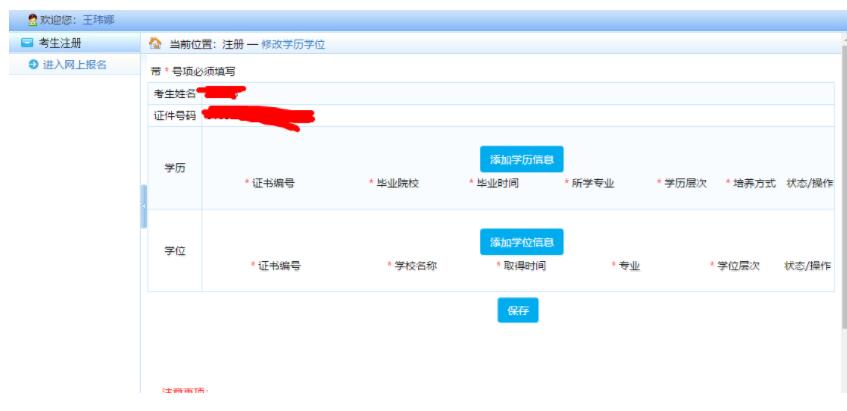847x411 pixels.
Task: Open the 进入网上报名 sidebar link
Action: click(74, 65)
